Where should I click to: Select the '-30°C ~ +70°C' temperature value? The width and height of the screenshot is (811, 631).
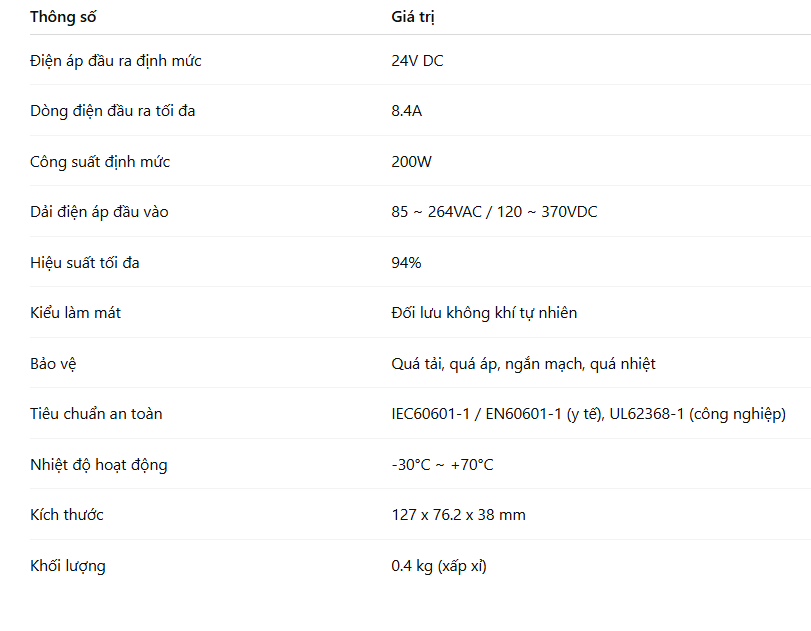[442, 465]
